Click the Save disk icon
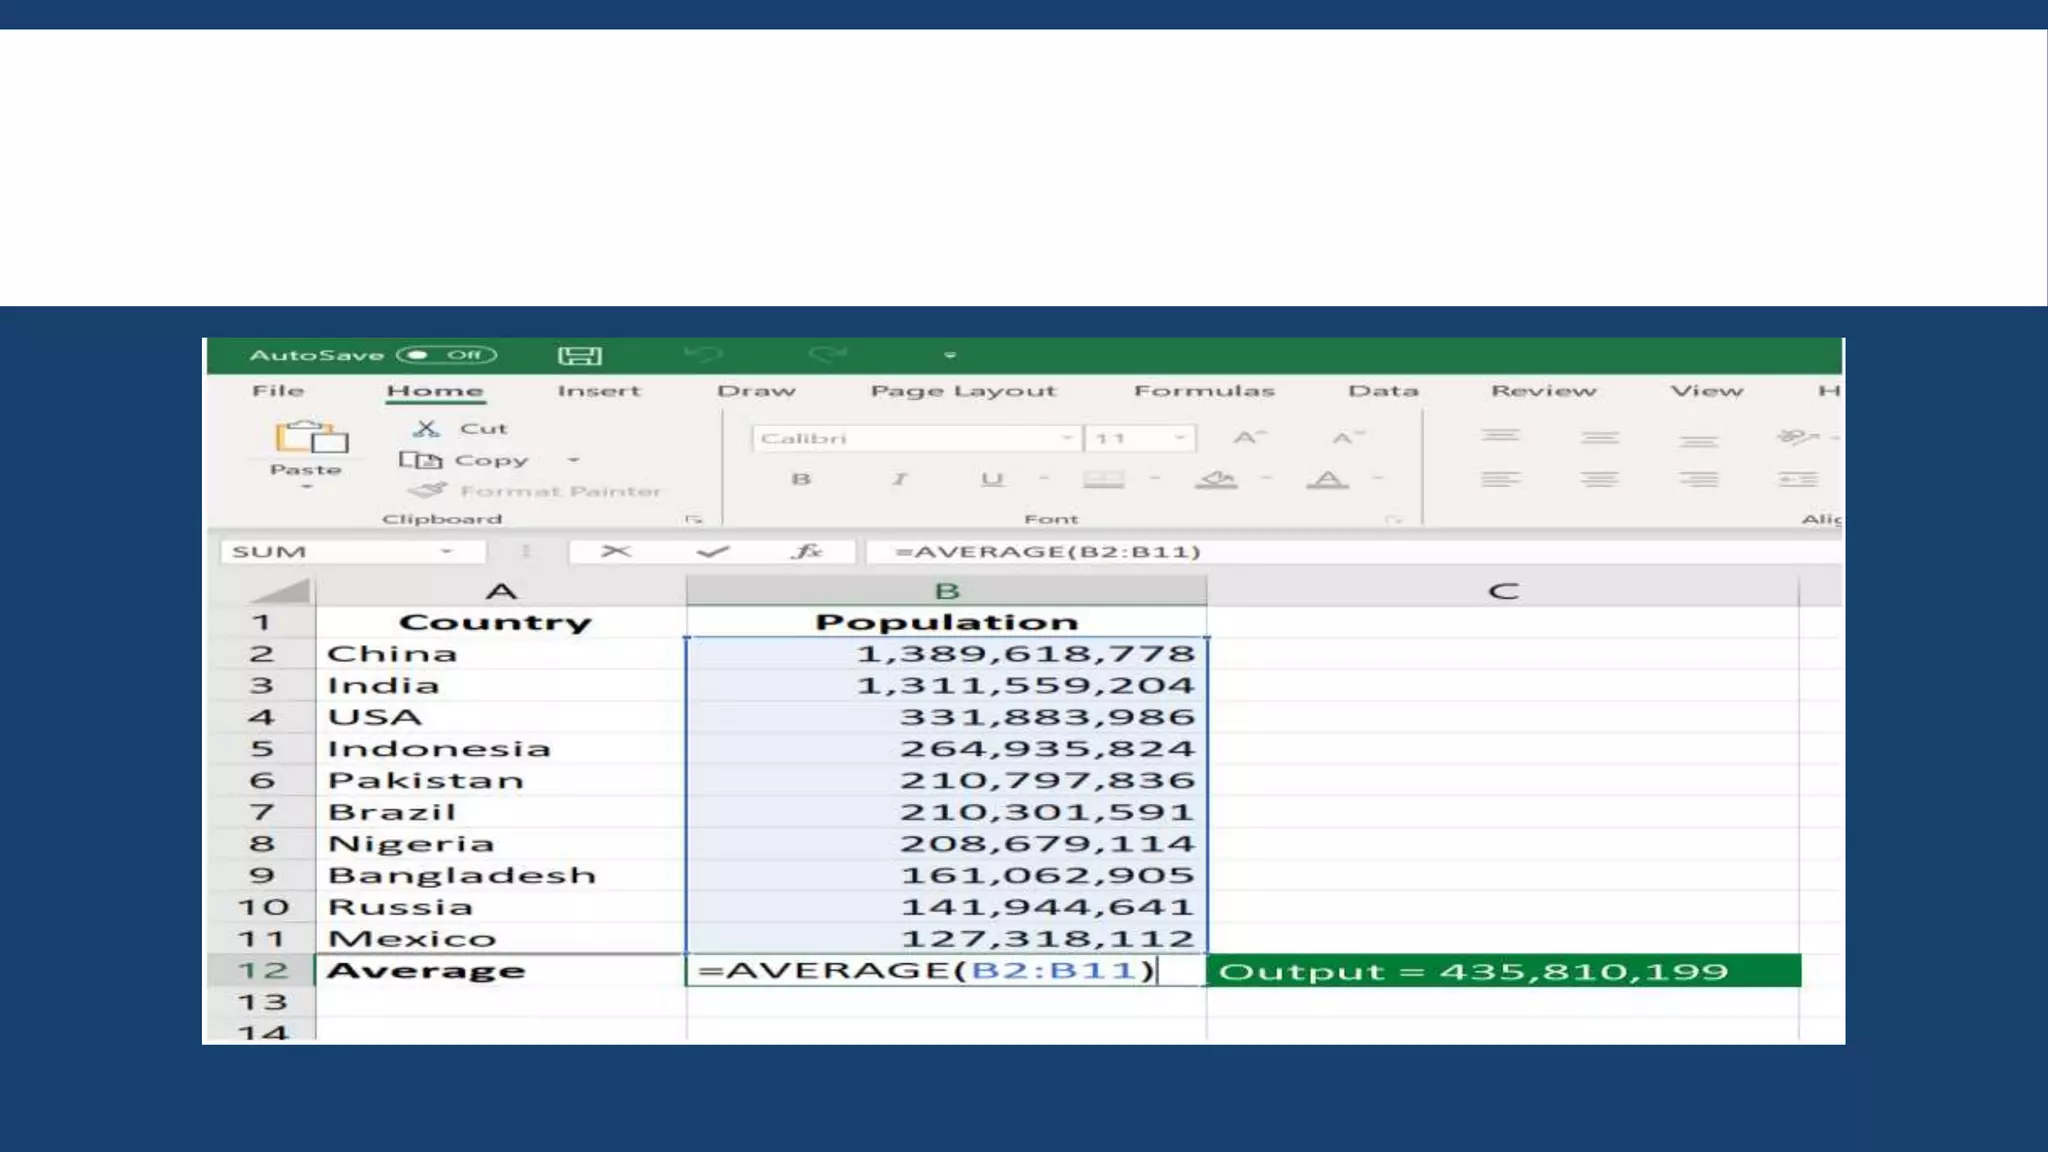The image size is (2048, 1152). click(x=579, y=356)
